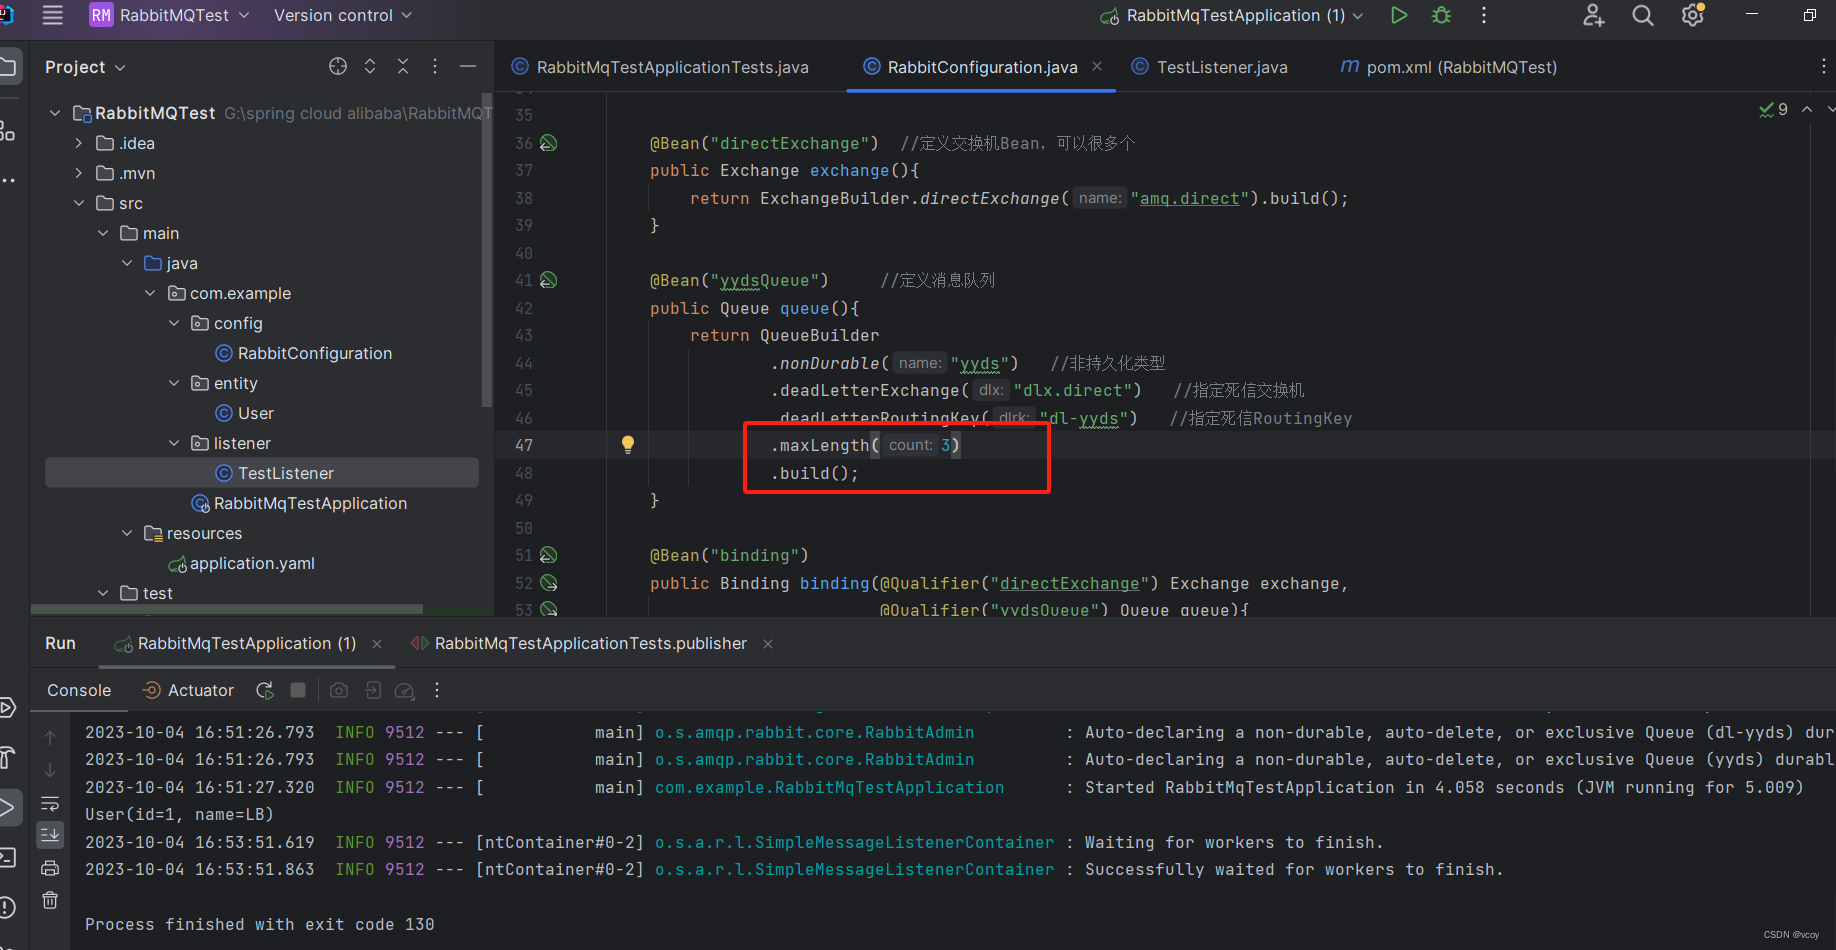Click the Expand All icon in the Project panel
Screen dimensions: 1836x950
(x=370, y=66)
